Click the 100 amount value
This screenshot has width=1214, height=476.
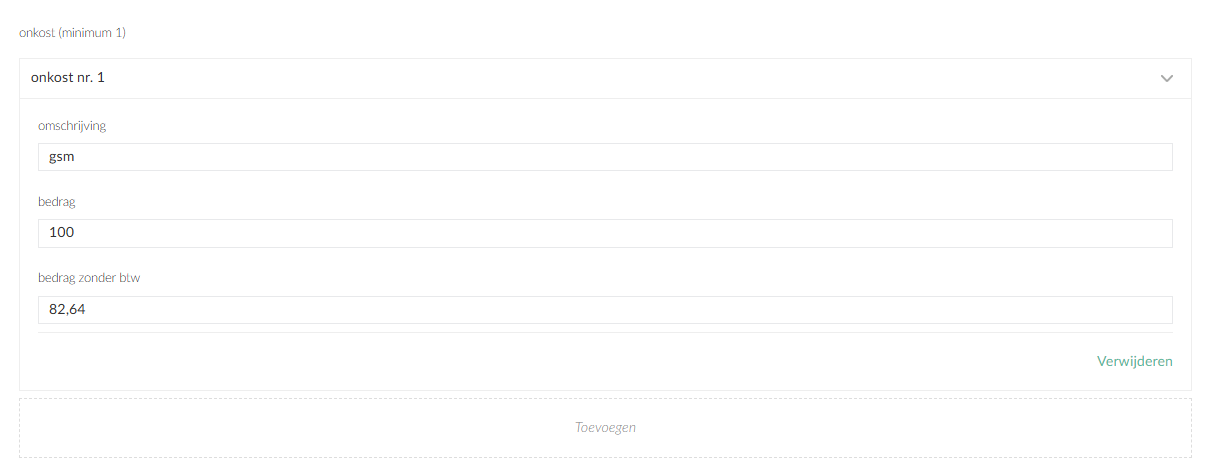coord(62,233)
